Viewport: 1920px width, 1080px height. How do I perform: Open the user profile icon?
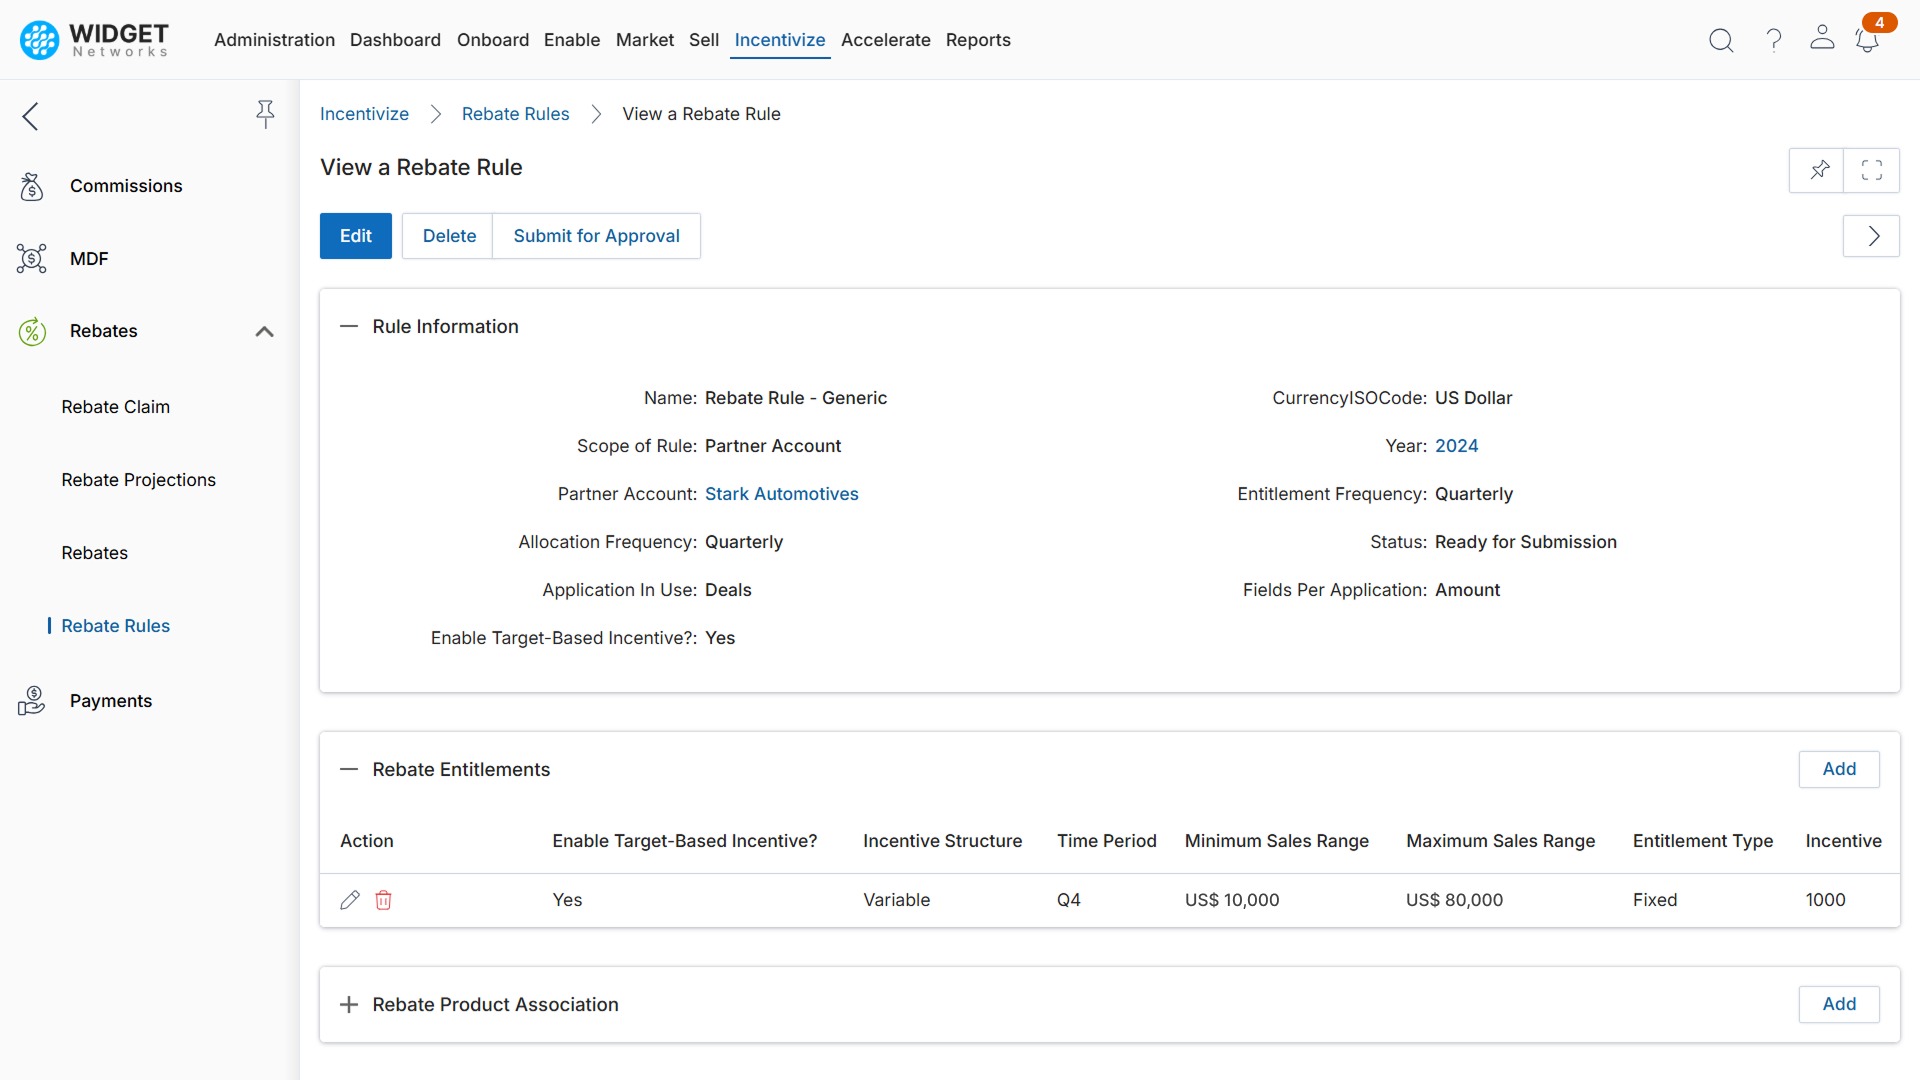[1822, 40]
